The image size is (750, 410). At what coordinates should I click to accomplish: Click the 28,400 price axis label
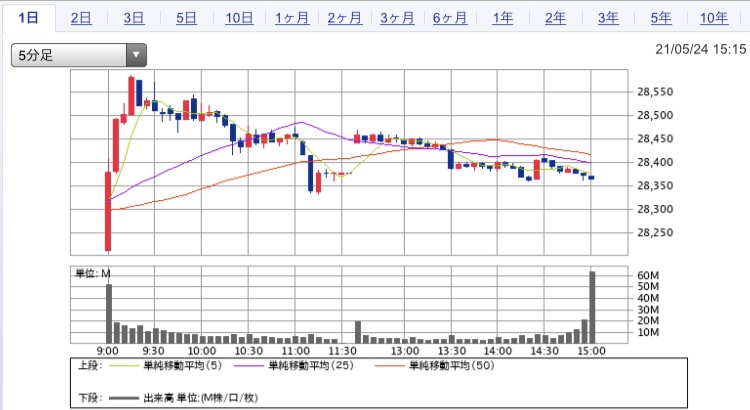click(655, 162)
